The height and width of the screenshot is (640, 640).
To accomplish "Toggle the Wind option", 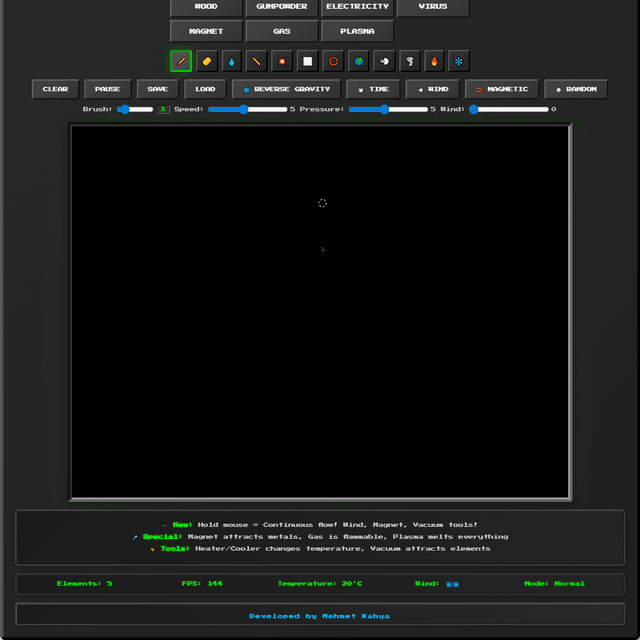I will point(432,89).
